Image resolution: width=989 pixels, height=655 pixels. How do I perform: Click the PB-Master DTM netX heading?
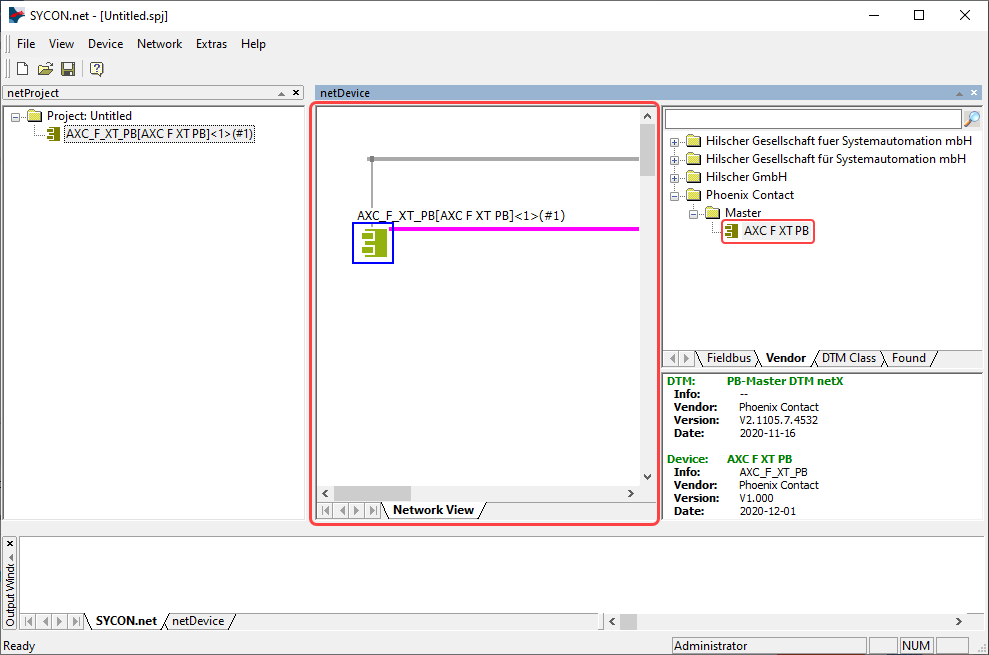(785, 381)
